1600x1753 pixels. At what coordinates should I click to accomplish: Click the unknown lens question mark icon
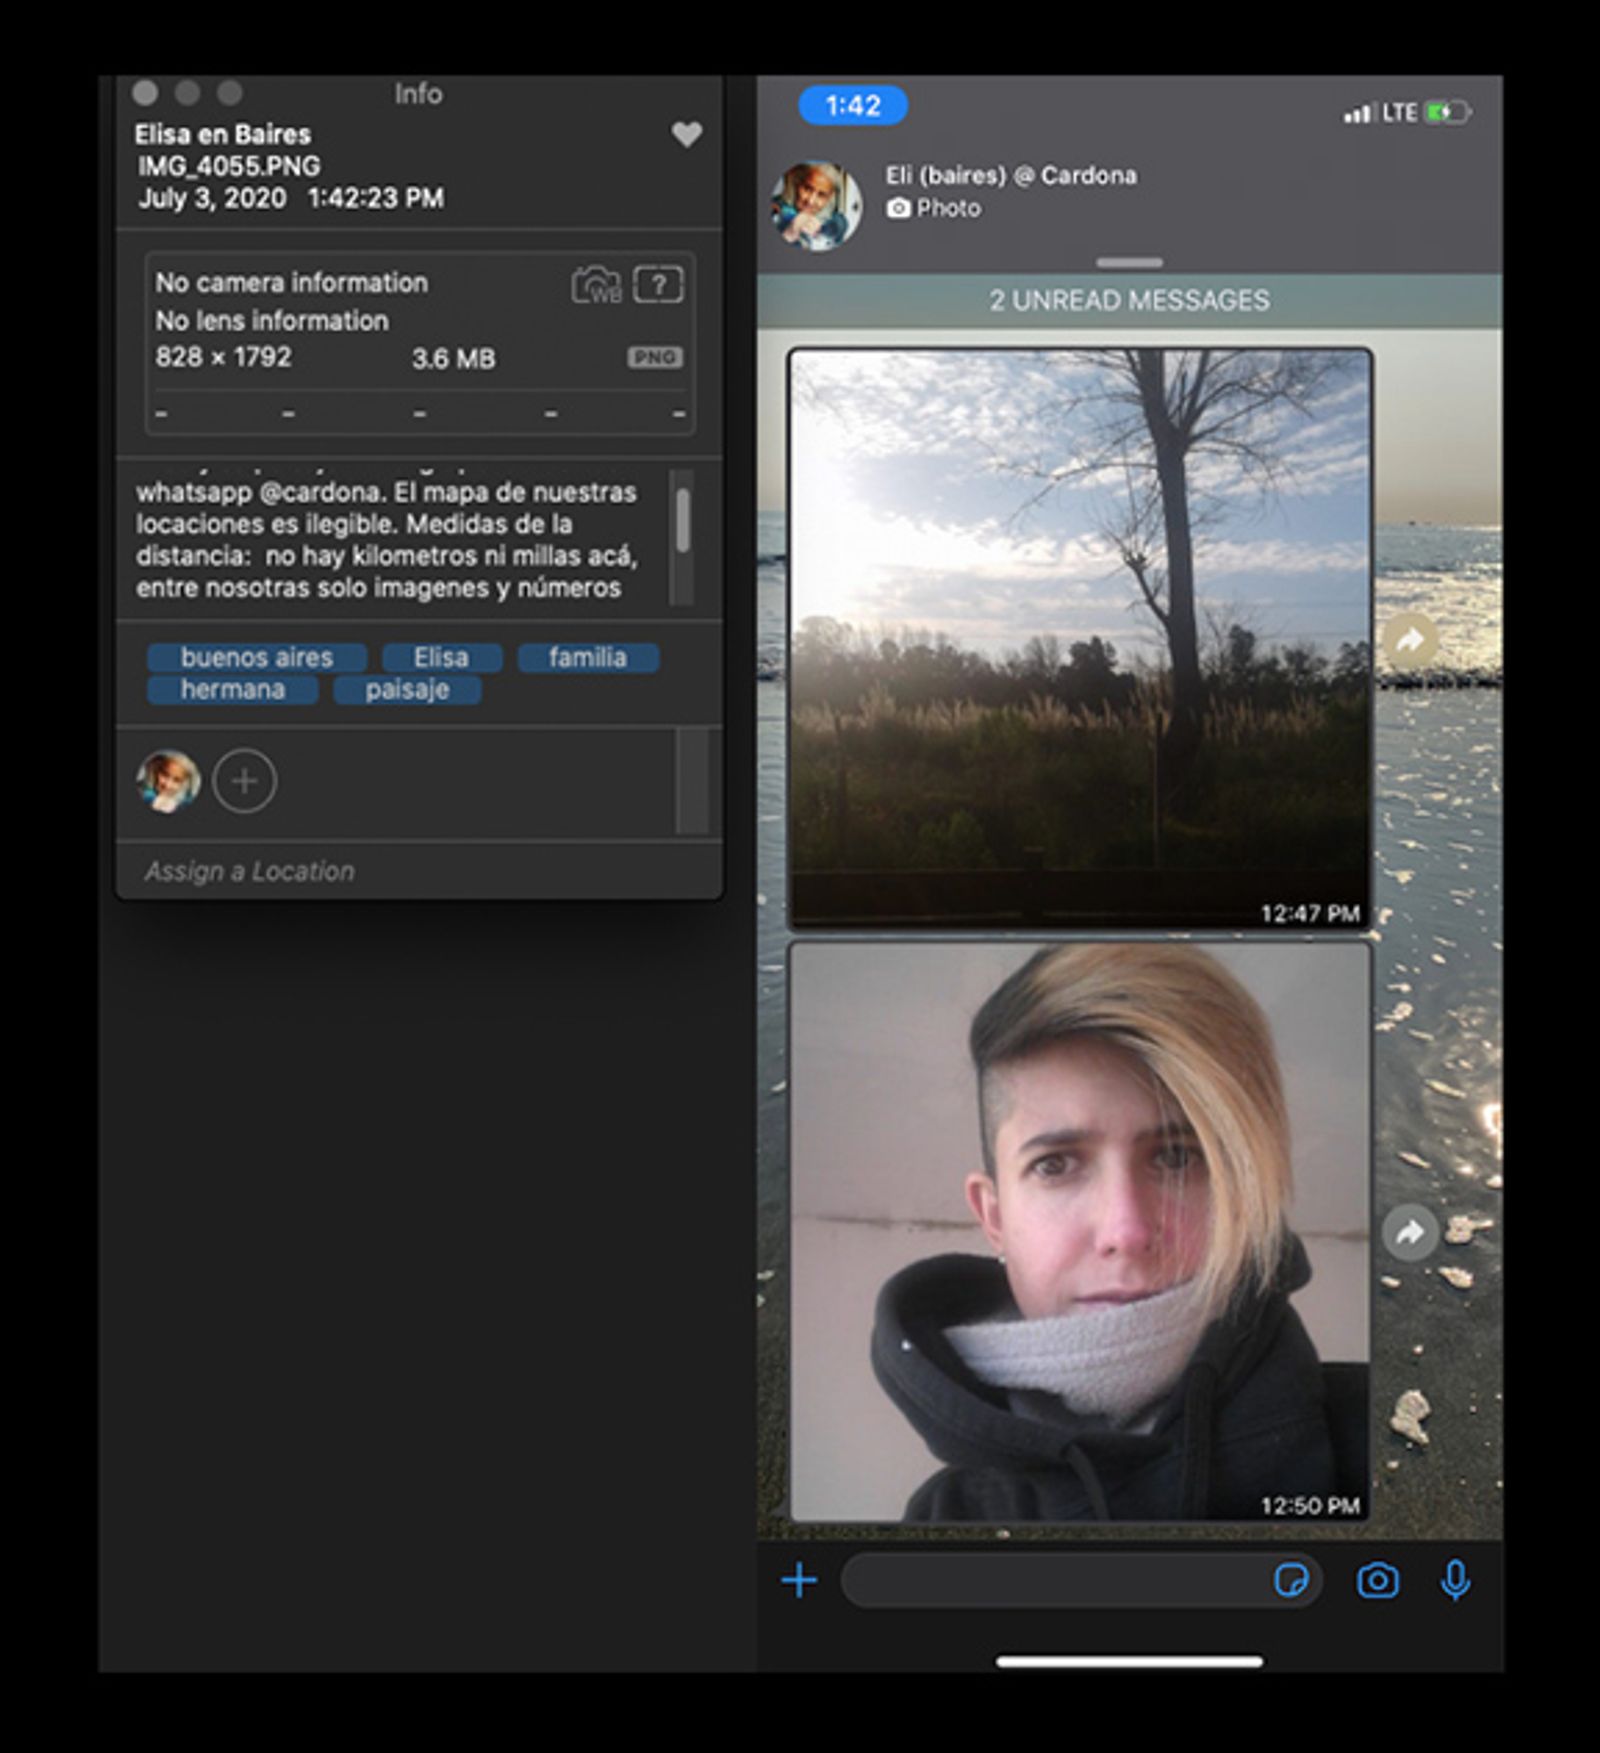658,285
